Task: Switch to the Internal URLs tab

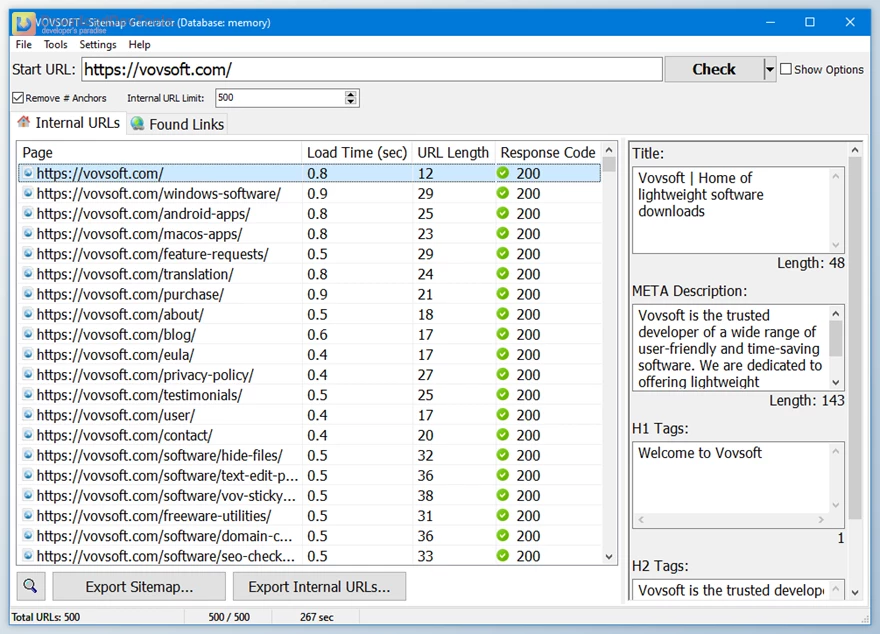Action: pos(70,123)
